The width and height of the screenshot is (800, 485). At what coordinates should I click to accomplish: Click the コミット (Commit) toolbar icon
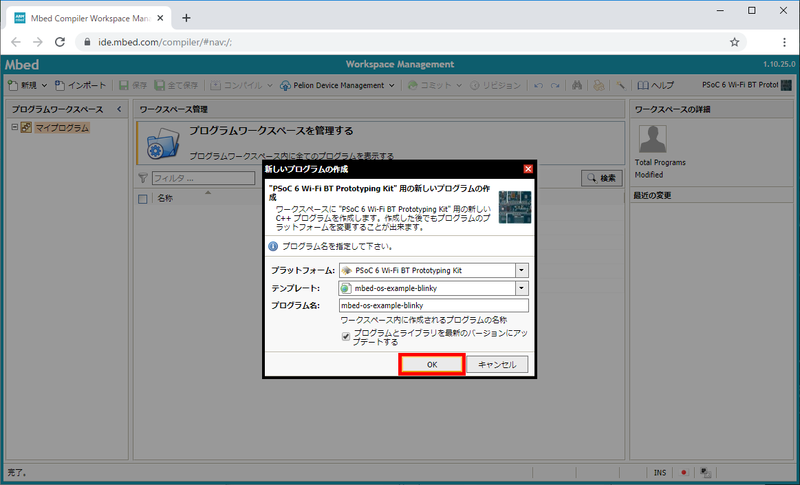[412, 85]
